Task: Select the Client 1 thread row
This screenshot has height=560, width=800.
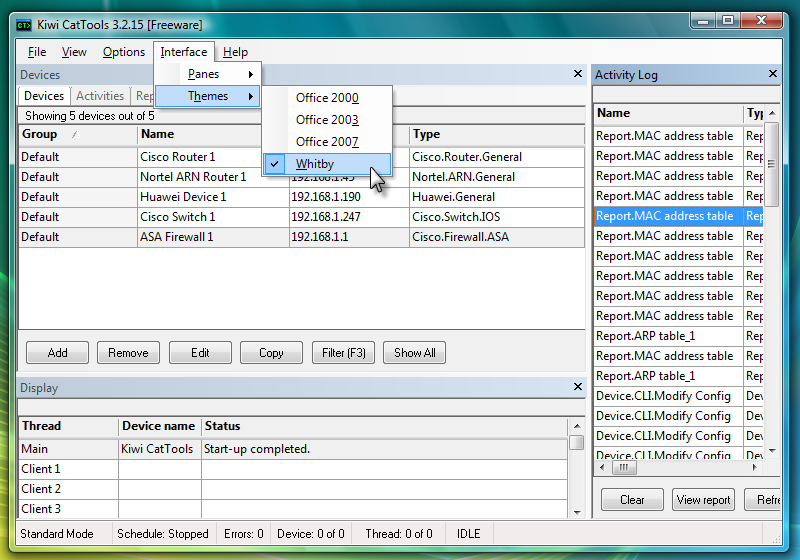Action: [x=293, y=469]
